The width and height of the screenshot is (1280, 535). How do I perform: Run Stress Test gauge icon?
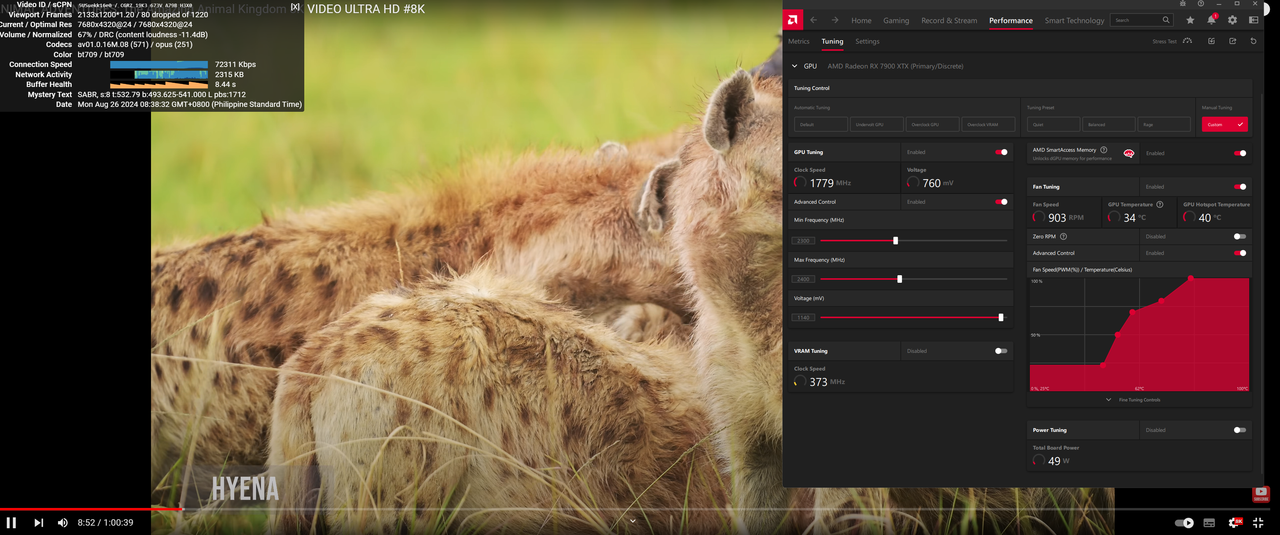(1187, 41)
